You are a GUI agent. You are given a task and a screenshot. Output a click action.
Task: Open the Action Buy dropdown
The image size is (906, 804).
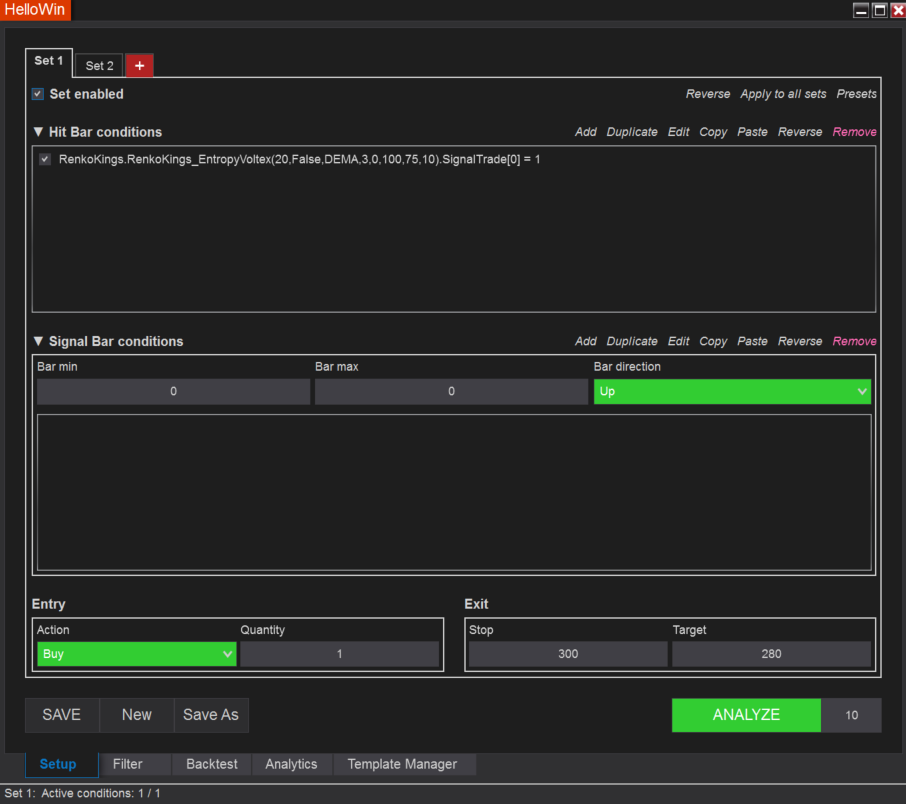[x=136, y=654]
